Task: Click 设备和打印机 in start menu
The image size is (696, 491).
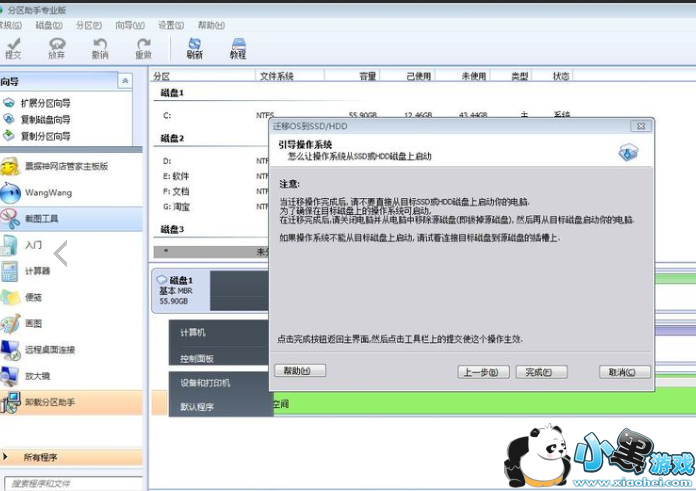Action: click(205, 383)
